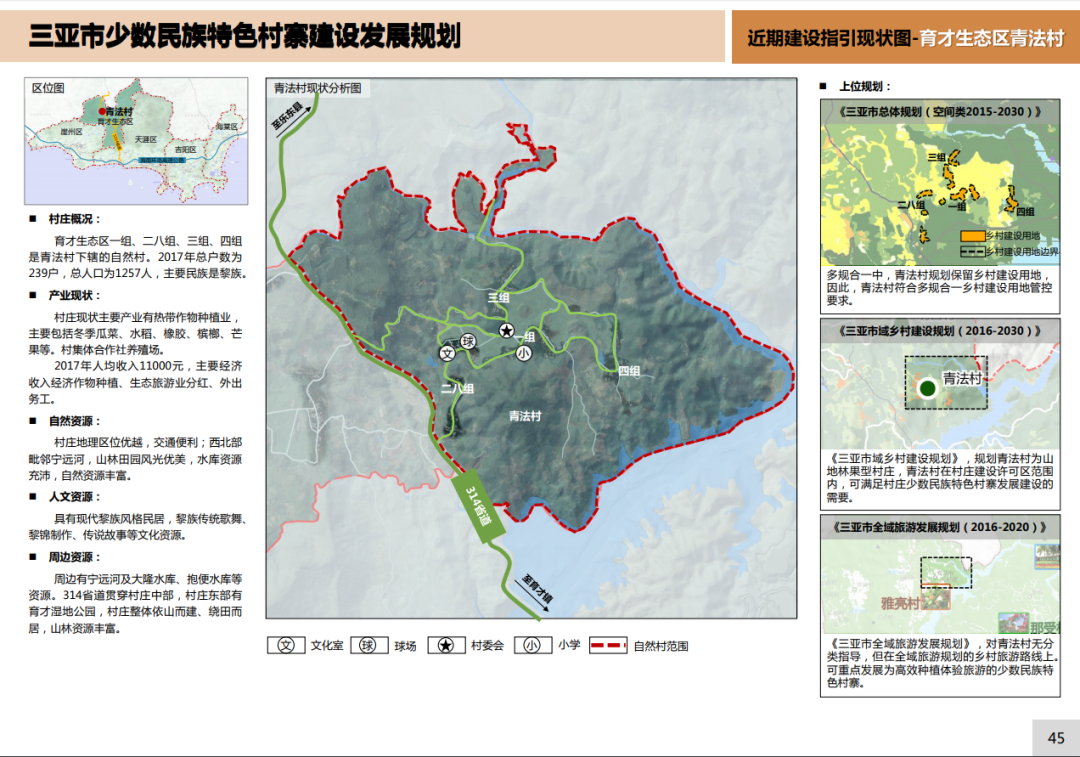Click the 小 legend icon for 小学
The image size is (1080, 757).
pos(533,645)
